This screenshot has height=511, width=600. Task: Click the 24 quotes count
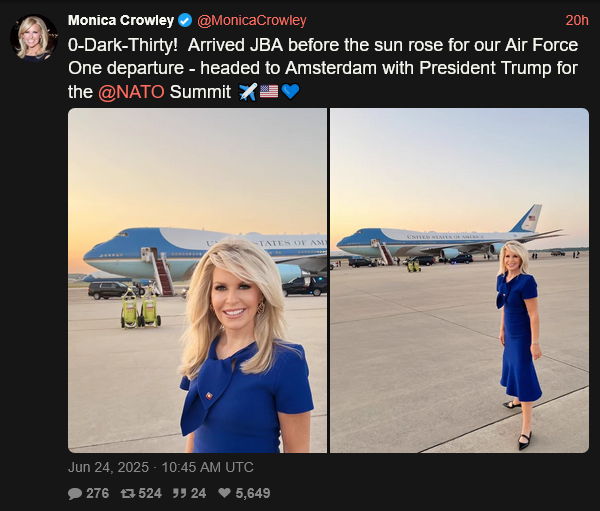[198, 493]
